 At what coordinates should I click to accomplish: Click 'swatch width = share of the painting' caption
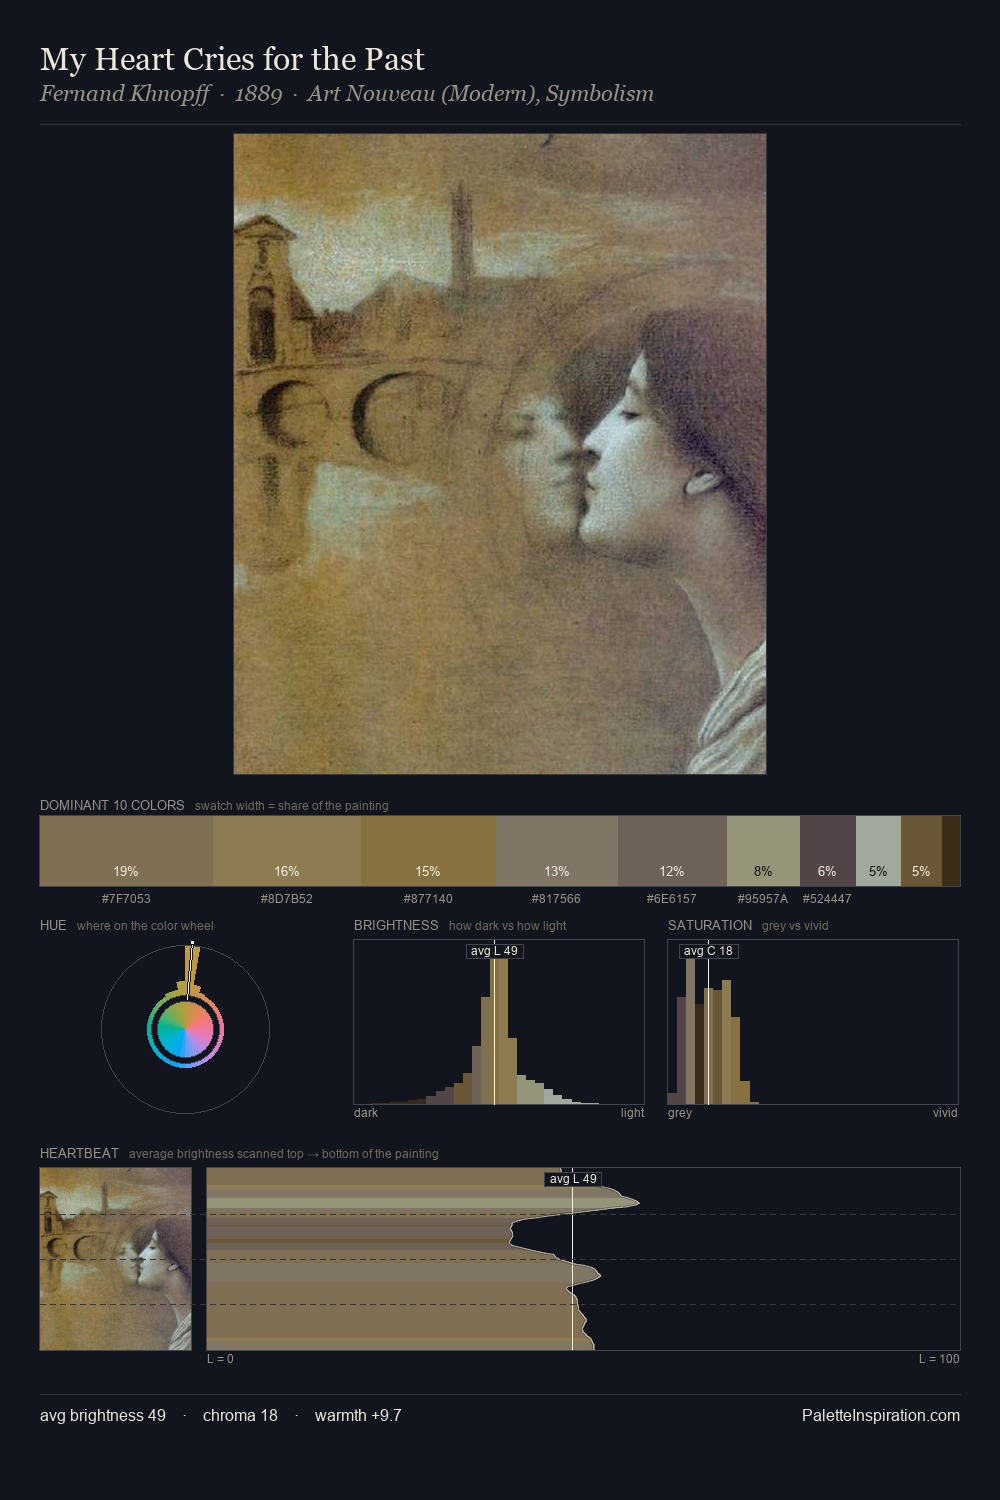coord(292,806)
